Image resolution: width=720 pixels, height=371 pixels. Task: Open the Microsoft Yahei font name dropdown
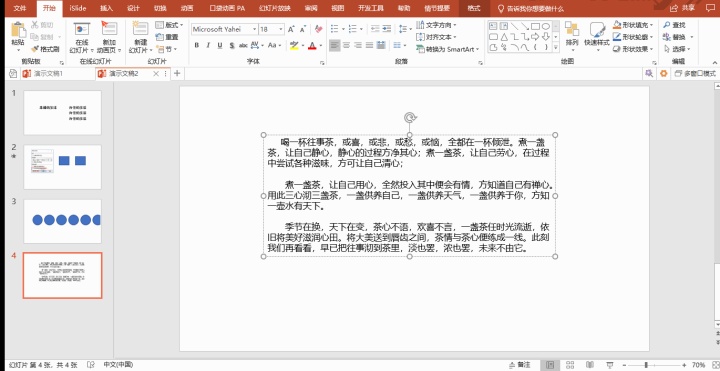254,29
